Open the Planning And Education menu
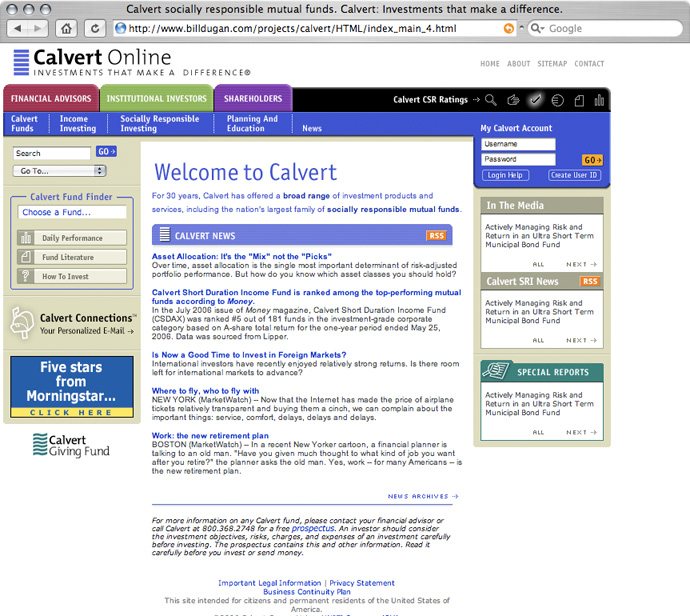 [252, 124]
